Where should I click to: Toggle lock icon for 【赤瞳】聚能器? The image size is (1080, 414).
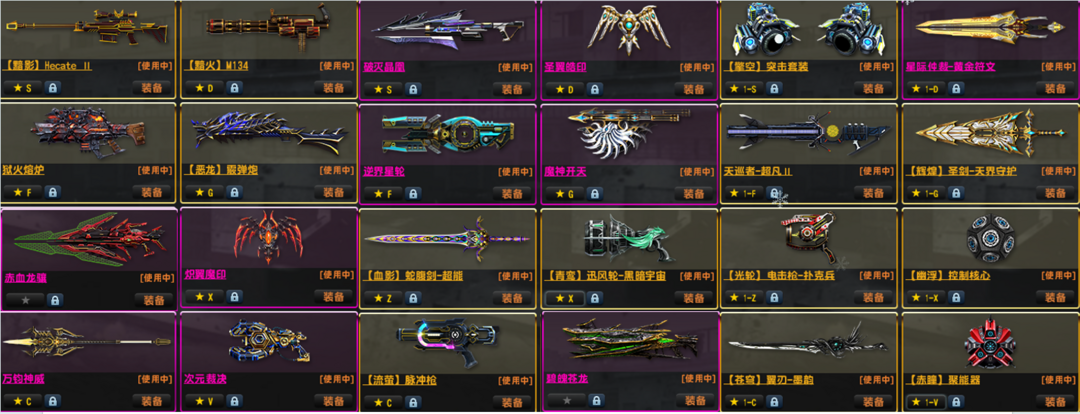coord(953,402)
